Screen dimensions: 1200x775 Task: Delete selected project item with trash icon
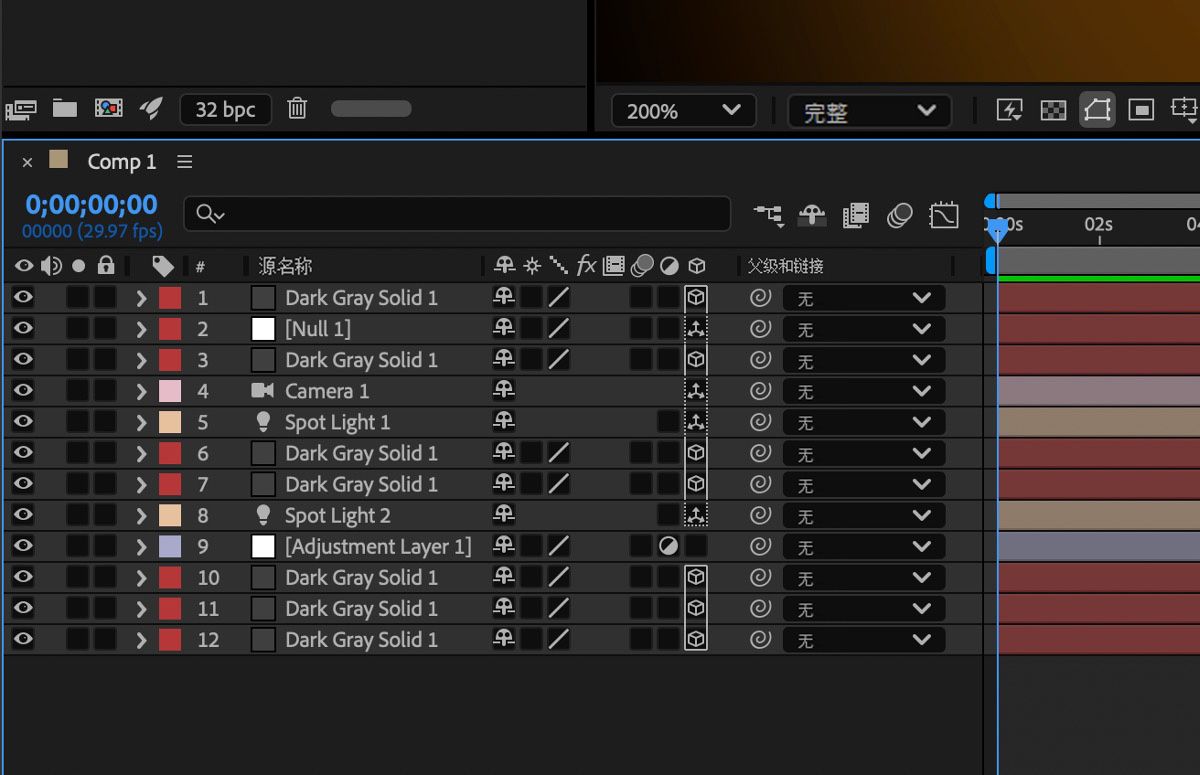coord(297,108)
